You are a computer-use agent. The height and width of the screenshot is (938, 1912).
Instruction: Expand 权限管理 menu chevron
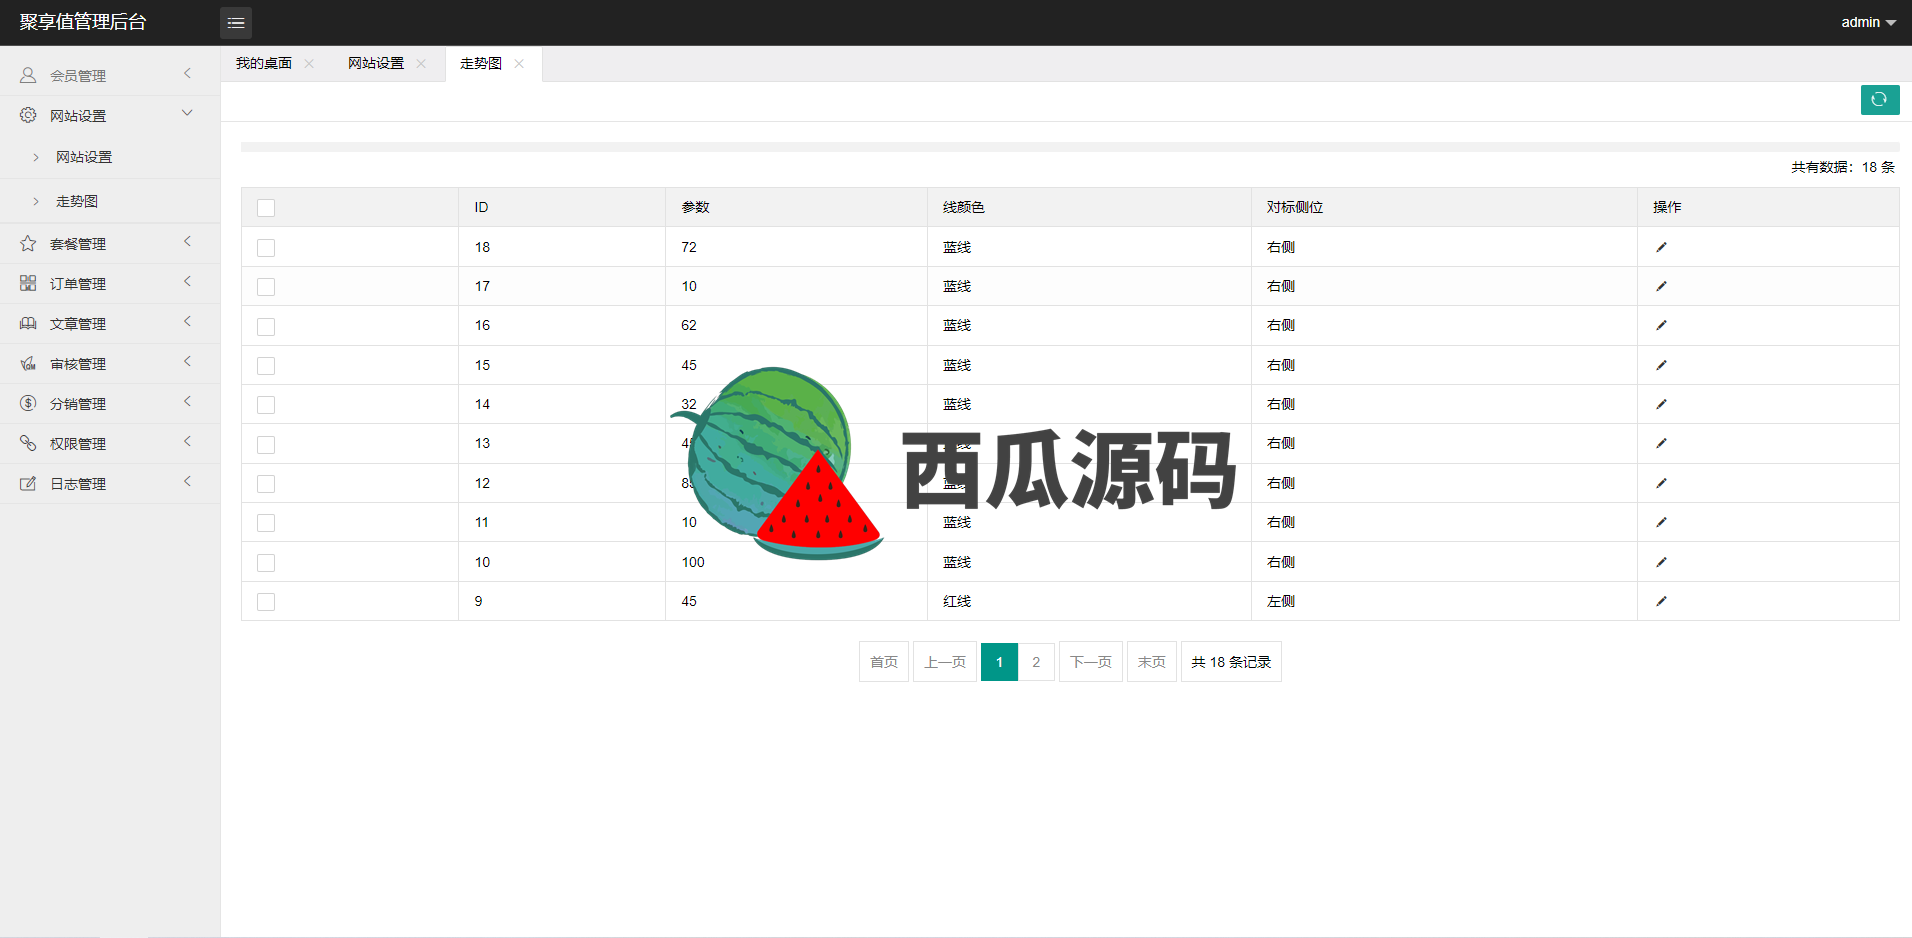pyautogui.click(x=187, y=441)
